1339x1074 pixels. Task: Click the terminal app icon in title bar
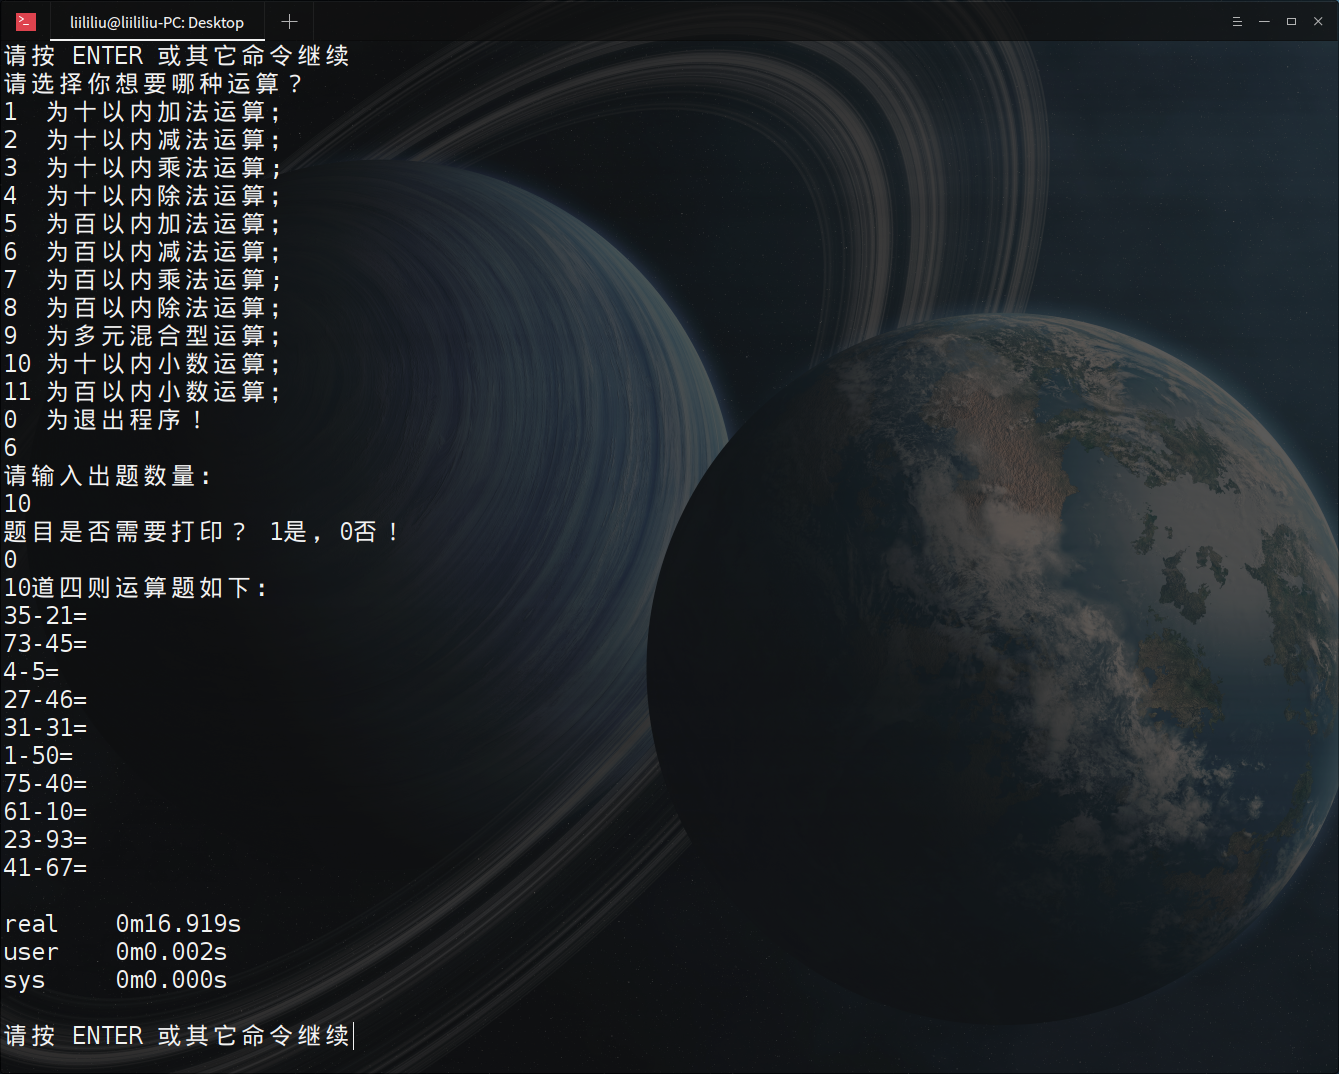click(x=26, y=21)
